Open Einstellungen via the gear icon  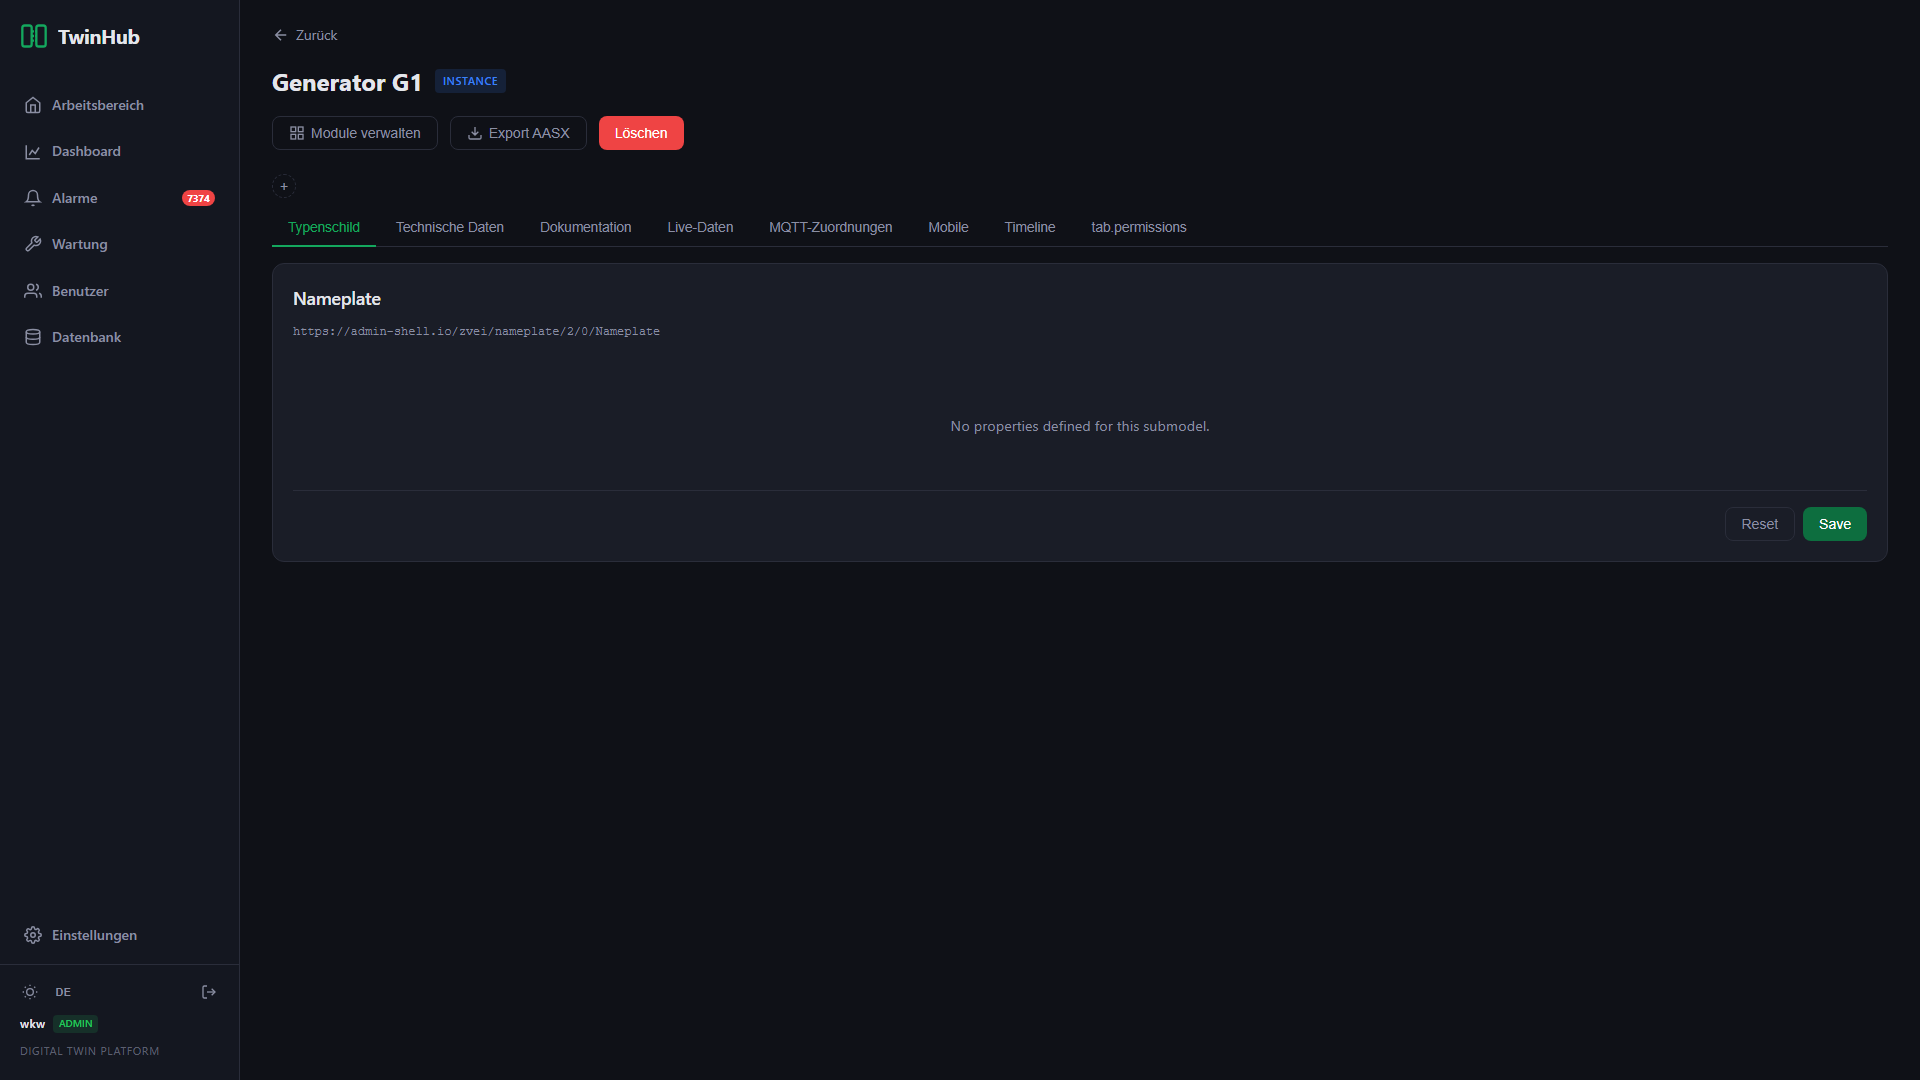(x=33, y=935)
